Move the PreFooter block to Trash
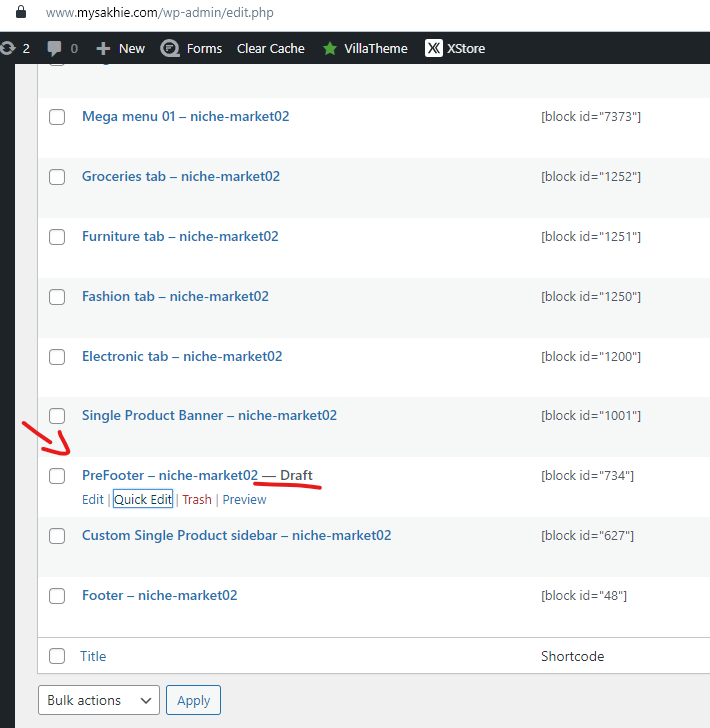Screen dimensions: 710x728 [x=197, y=500]
